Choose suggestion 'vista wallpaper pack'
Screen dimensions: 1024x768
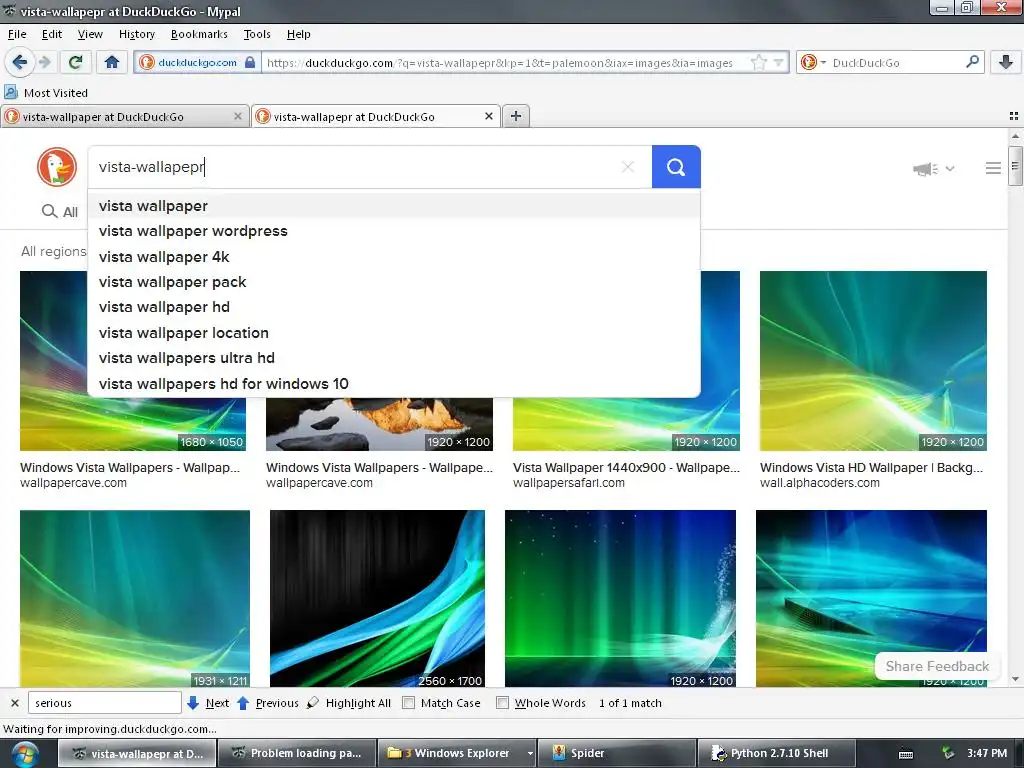tap(394, 282)
